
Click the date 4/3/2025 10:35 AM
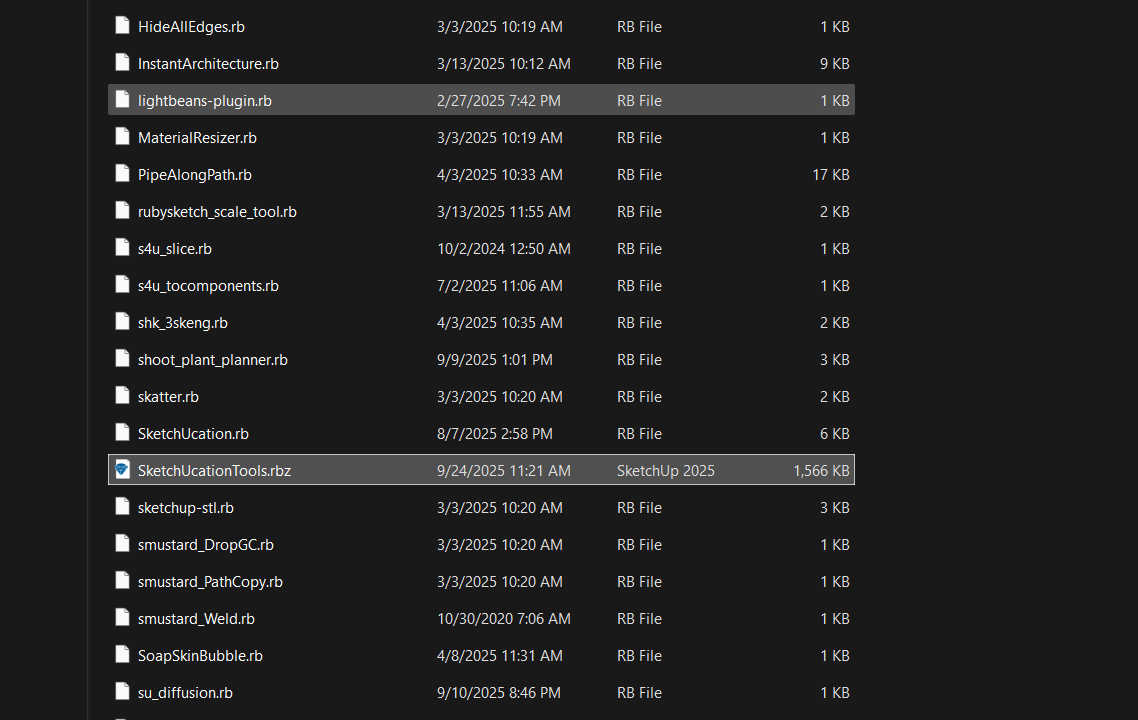coord(500,323)
